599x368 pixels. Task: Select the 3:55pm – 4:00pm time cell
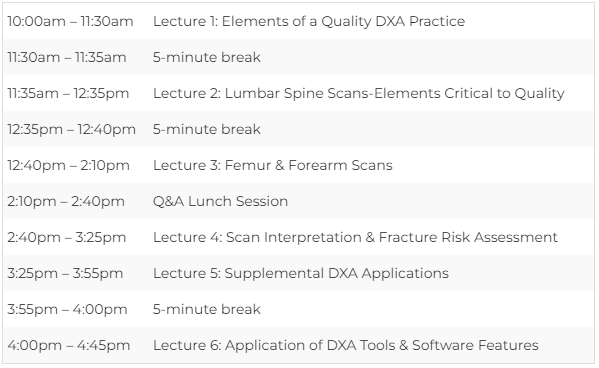67,310
